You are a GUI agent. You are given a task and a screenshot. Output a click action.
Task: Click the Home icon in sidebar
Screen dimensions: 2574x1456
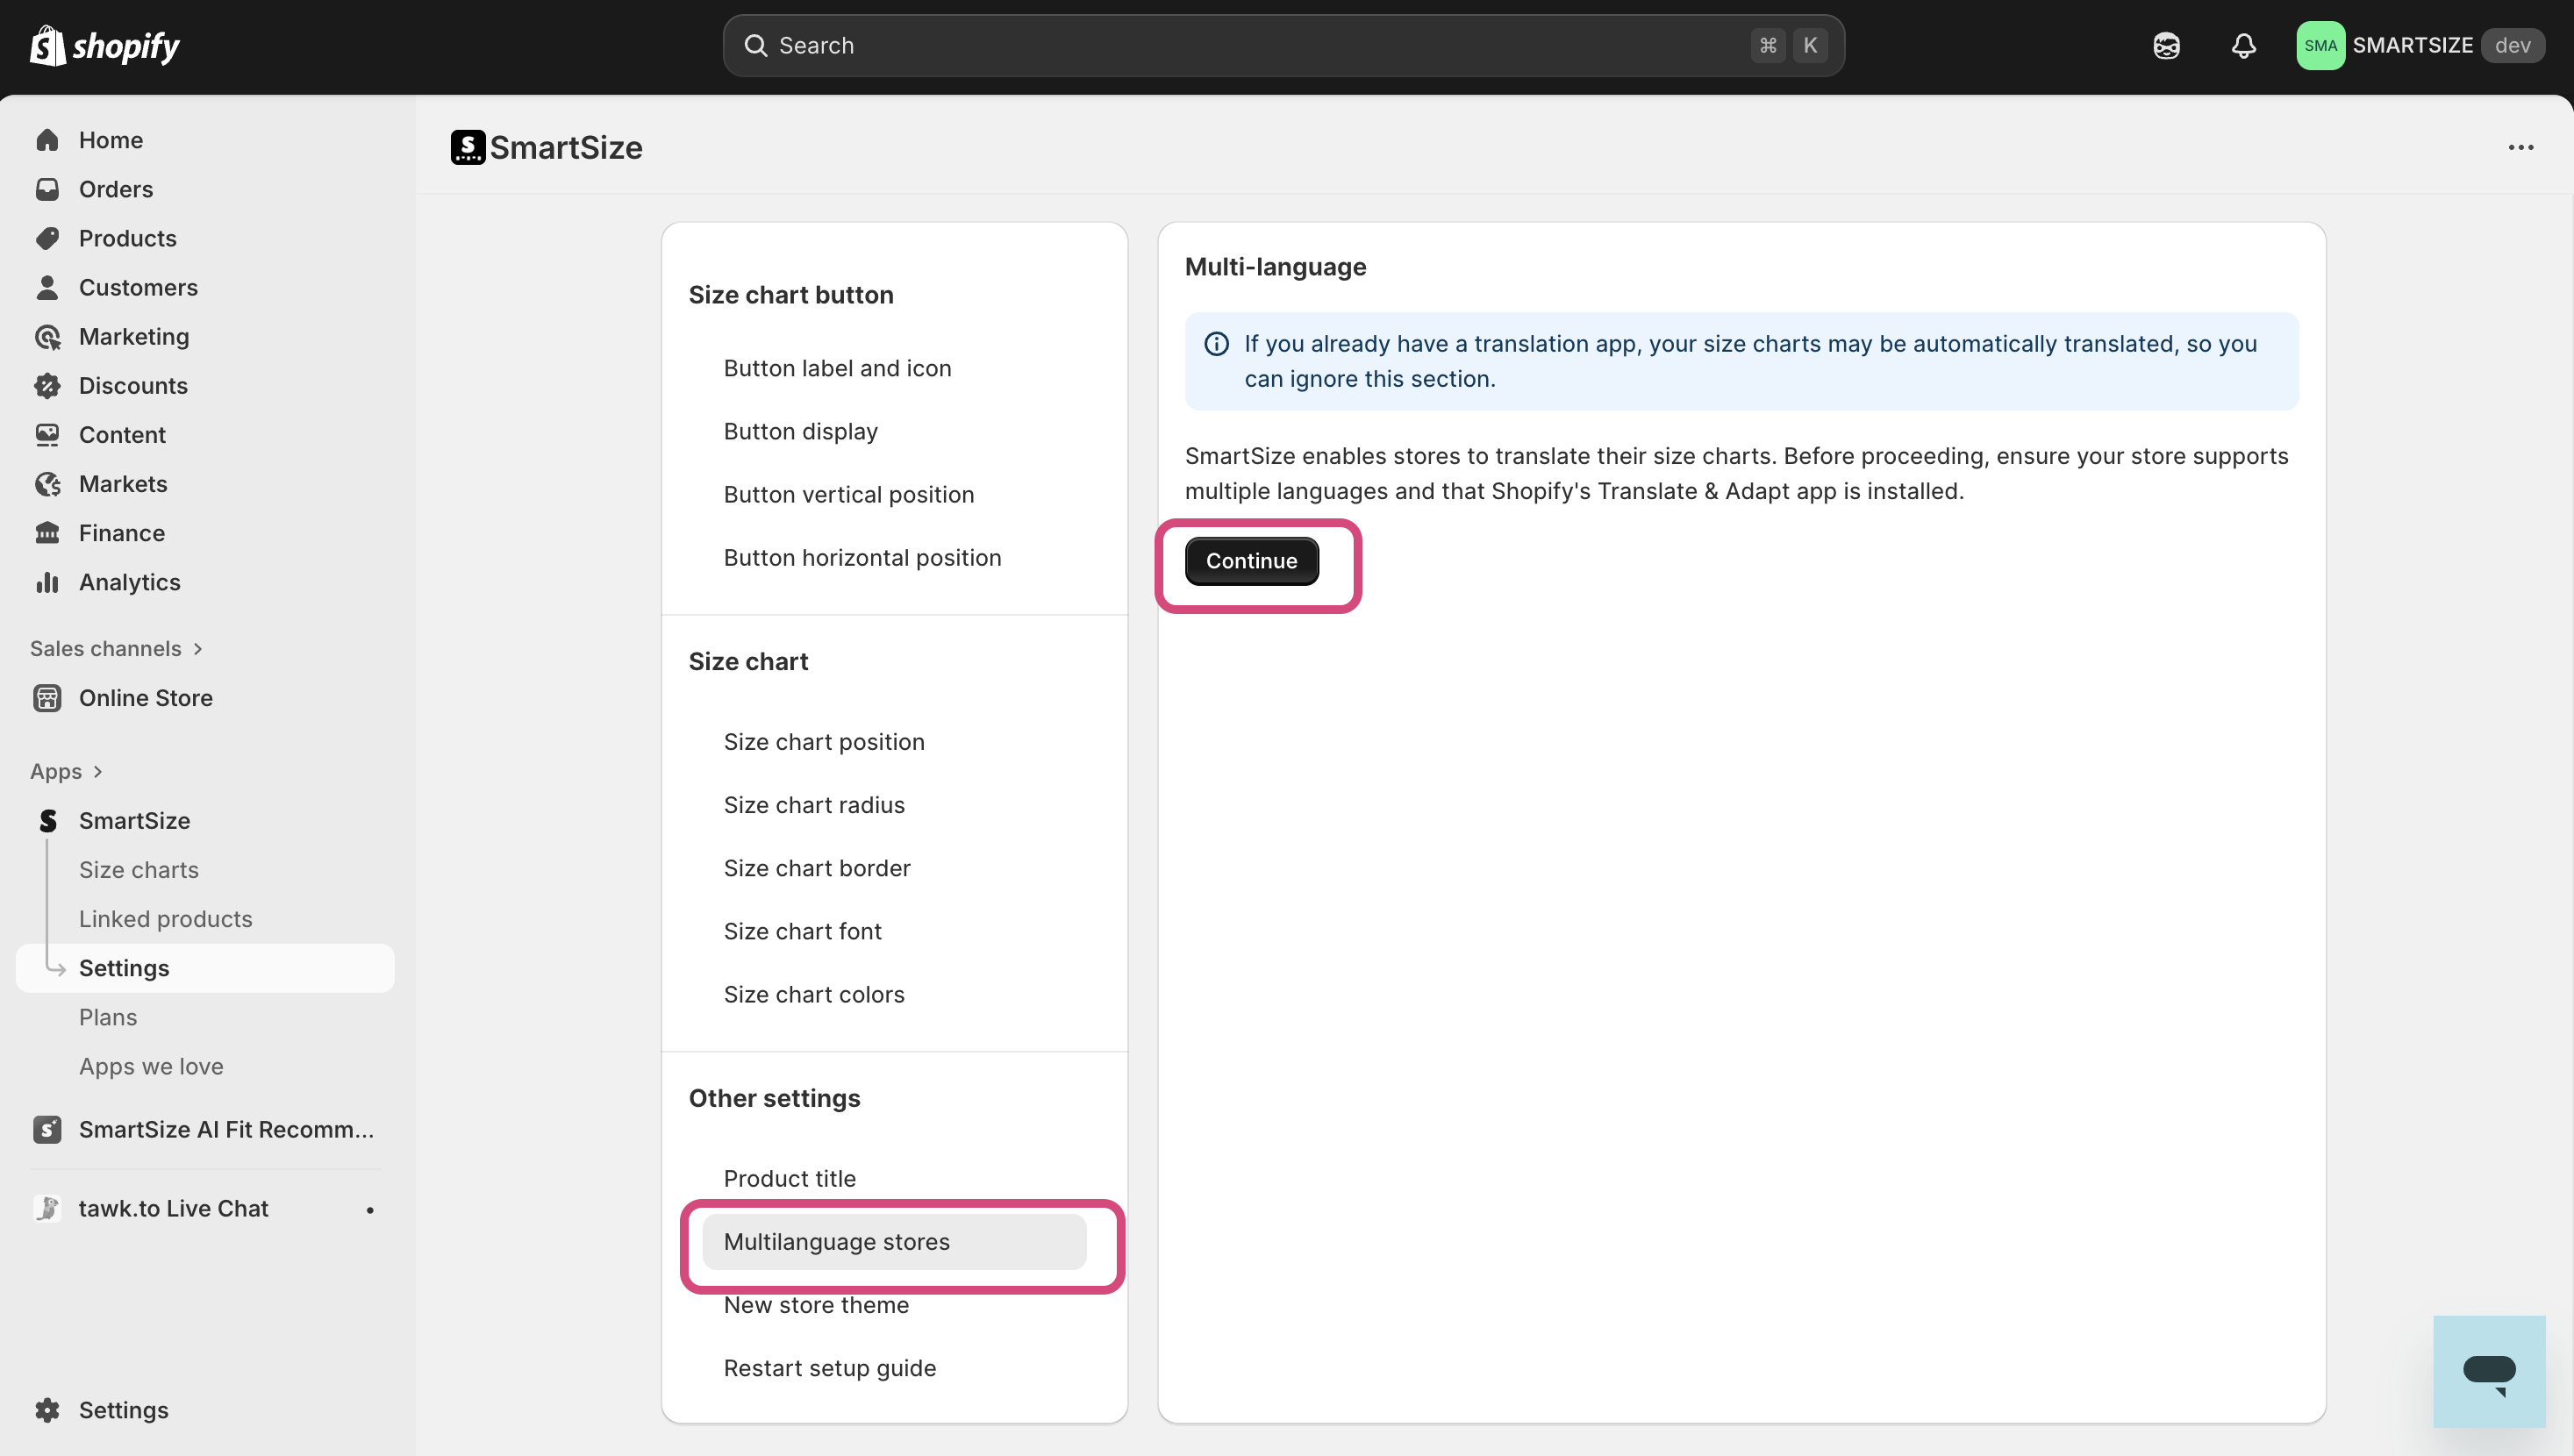47,140
